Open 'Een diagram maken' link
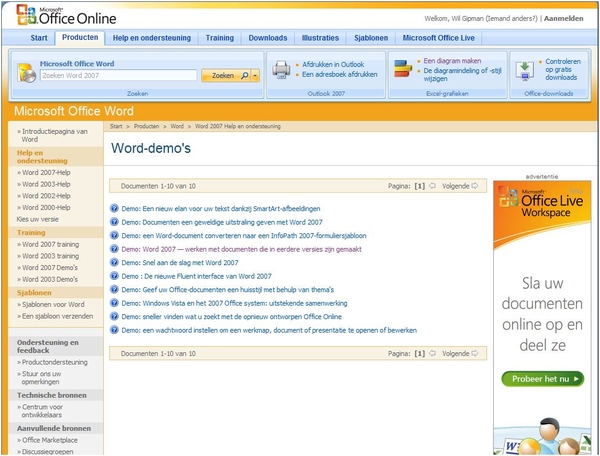The width and height of the screenshot is (600, 456). point(452,60)
